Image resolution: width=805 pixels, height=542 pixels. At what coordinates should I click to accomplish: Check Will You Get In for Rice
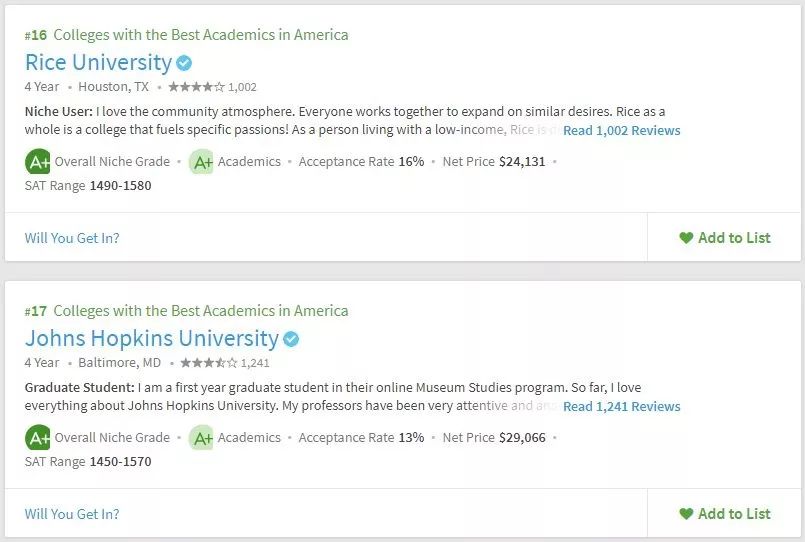pos(72,238)
